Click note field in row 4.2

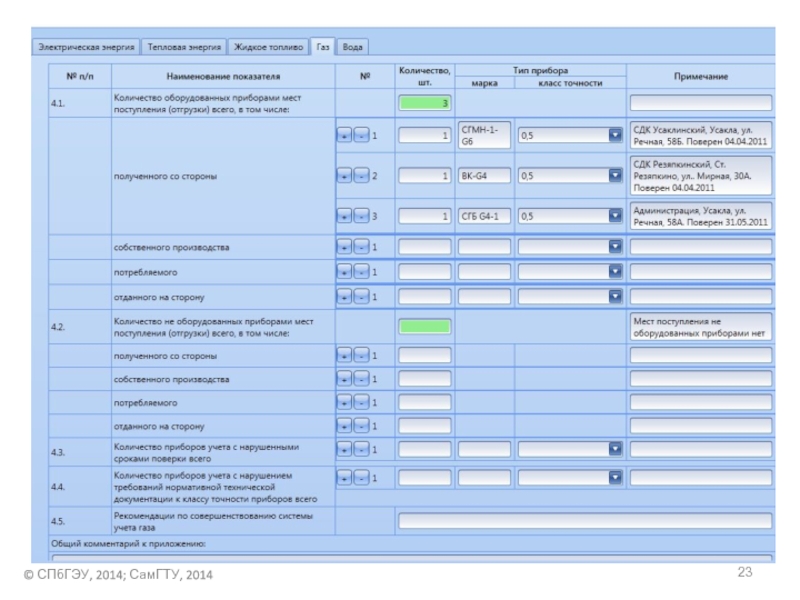[700, 327]
